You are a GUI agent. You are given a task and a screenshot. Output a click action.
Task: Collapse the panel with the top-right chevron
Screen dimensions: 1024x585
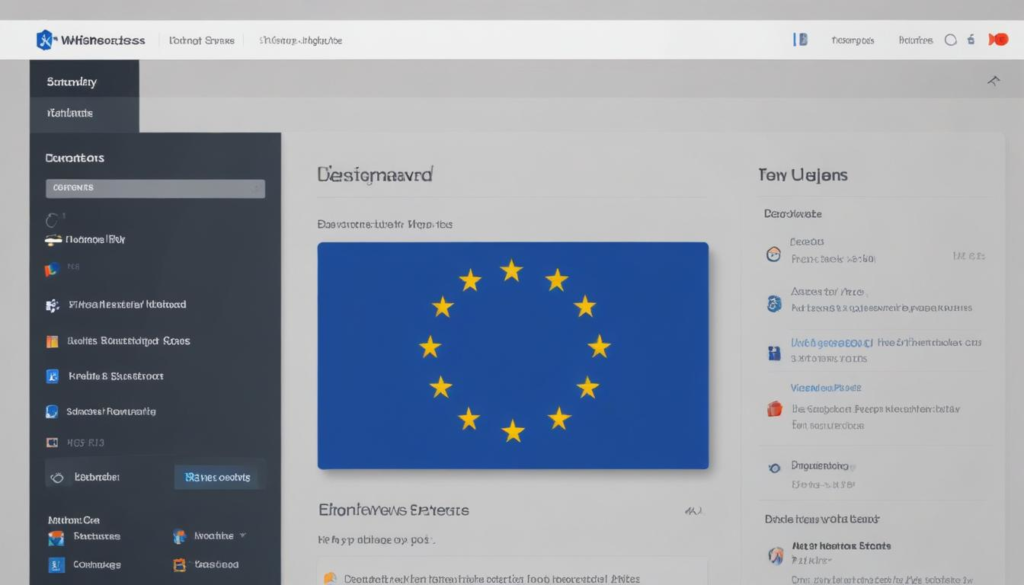pyautogui.click(x=993, y=81)
